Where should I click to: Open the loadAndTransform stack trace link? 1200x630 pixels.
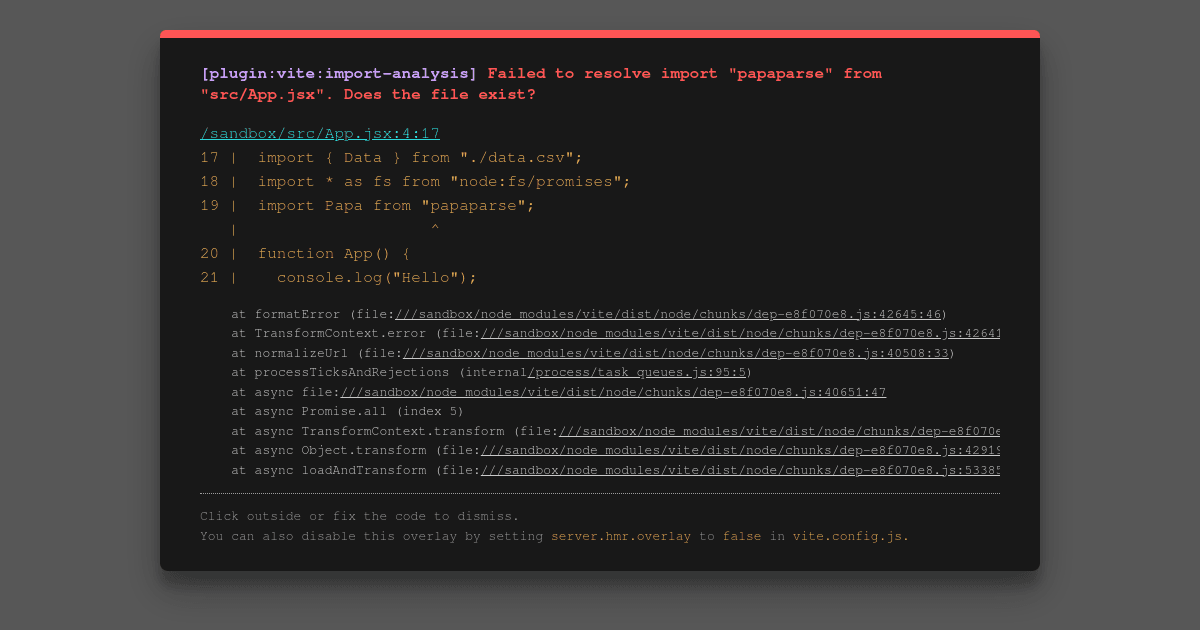(740, 470)
